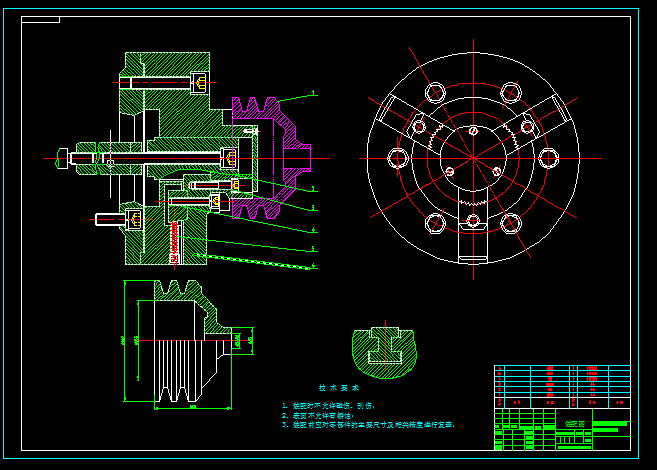Click balloon number 4 leader label
The height and width of the screenshot is (470, 657).
tap(313, 230)
